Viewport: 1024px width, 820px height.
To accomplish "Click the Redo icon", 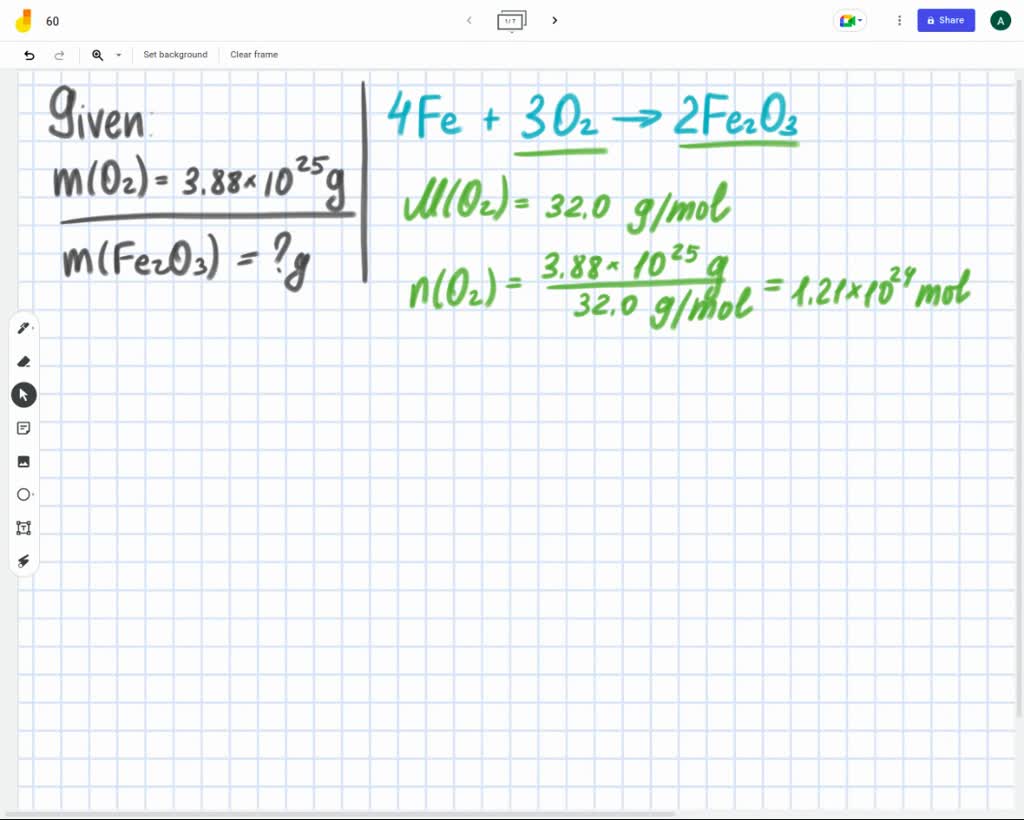I will 59,55.
